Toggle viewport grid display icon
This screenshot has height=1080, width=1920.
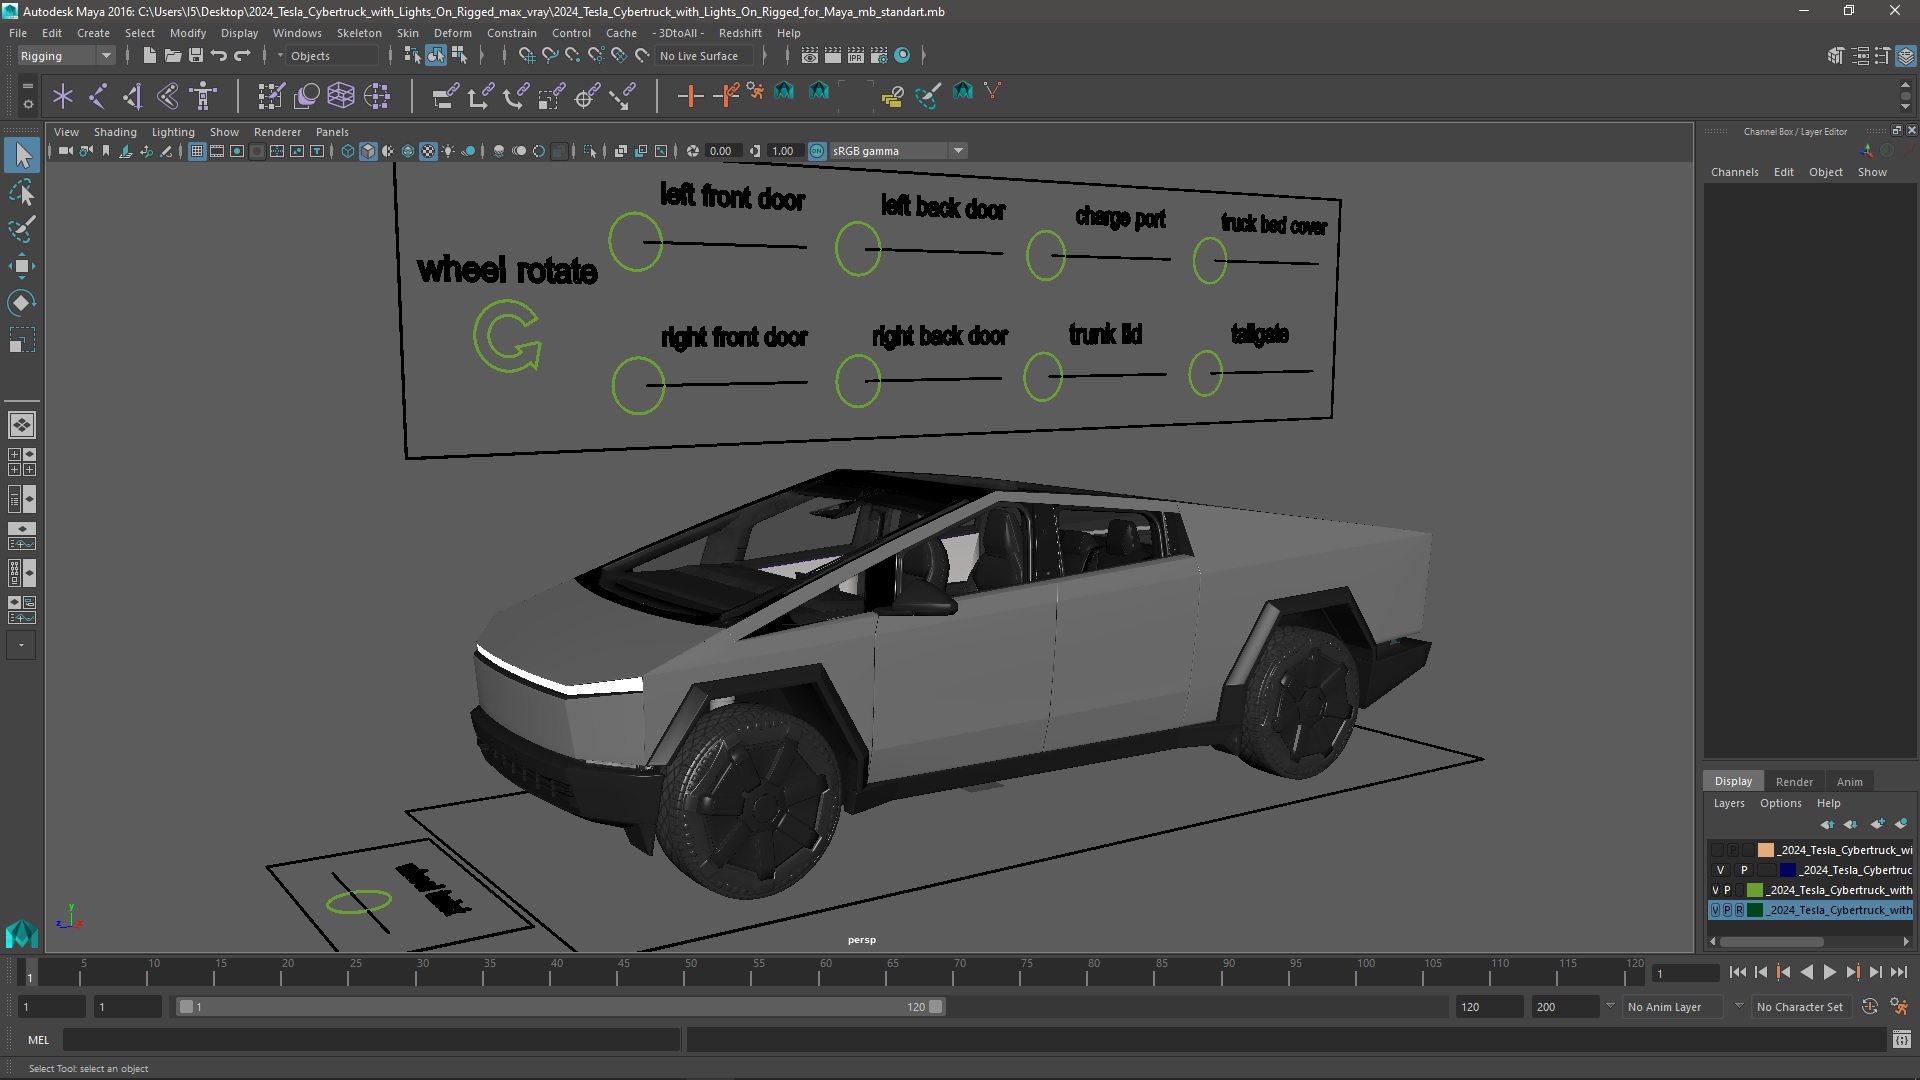197,151
